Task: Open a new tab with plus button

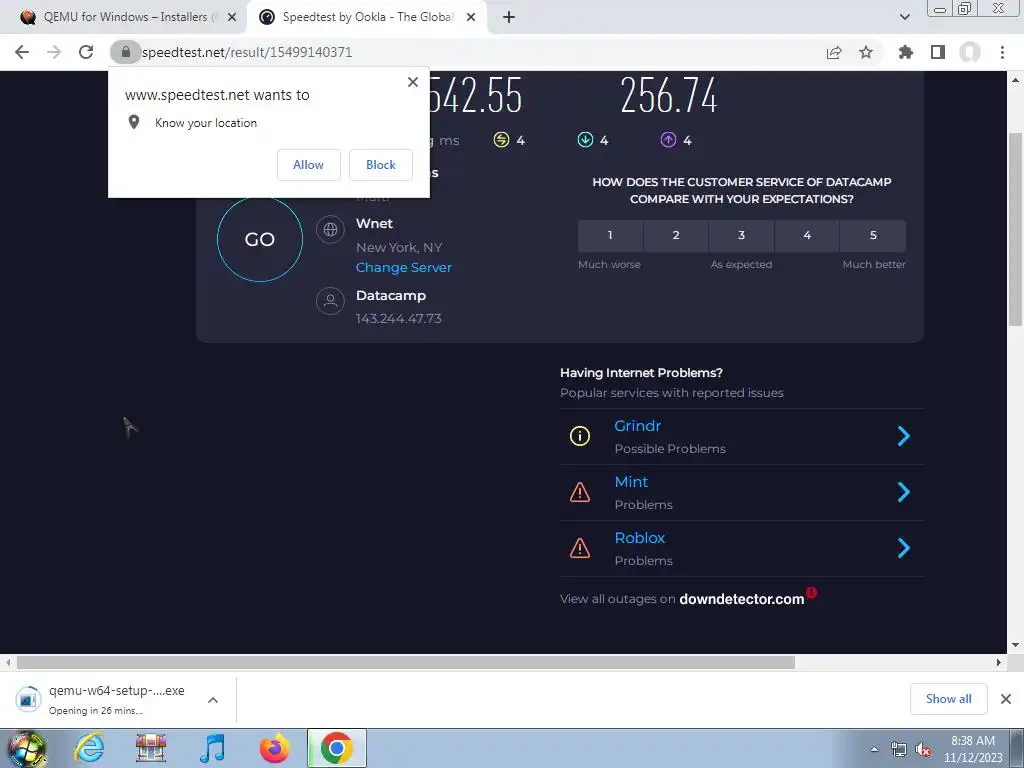Action: coord(509,17)
